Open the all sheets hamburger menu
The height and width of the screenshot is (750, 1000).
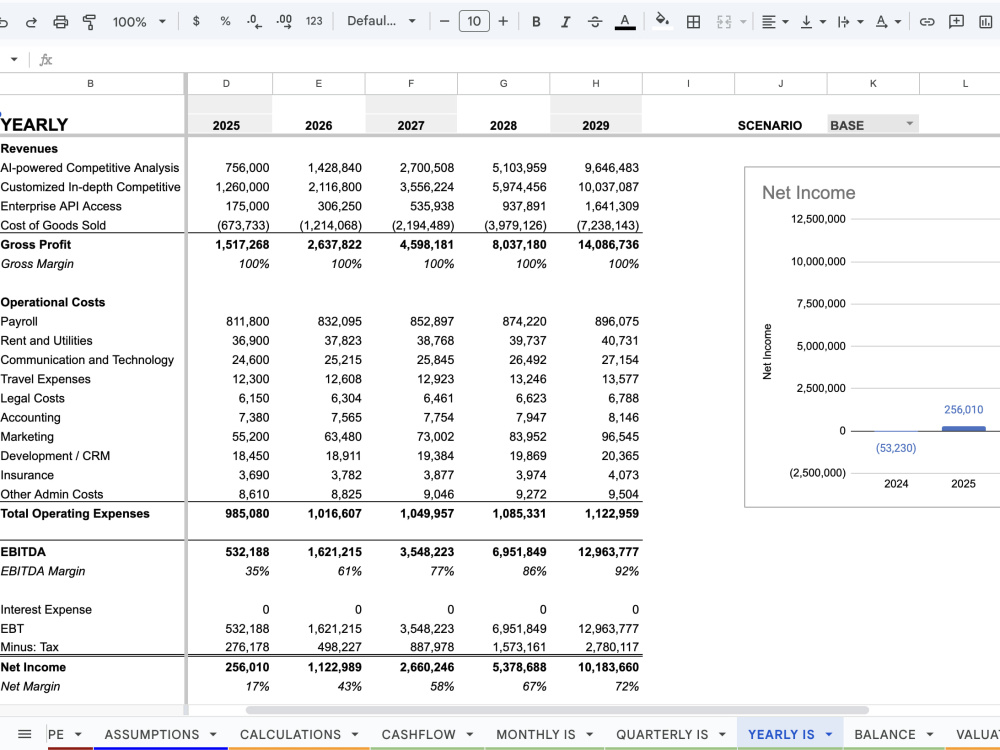(24, 734)
